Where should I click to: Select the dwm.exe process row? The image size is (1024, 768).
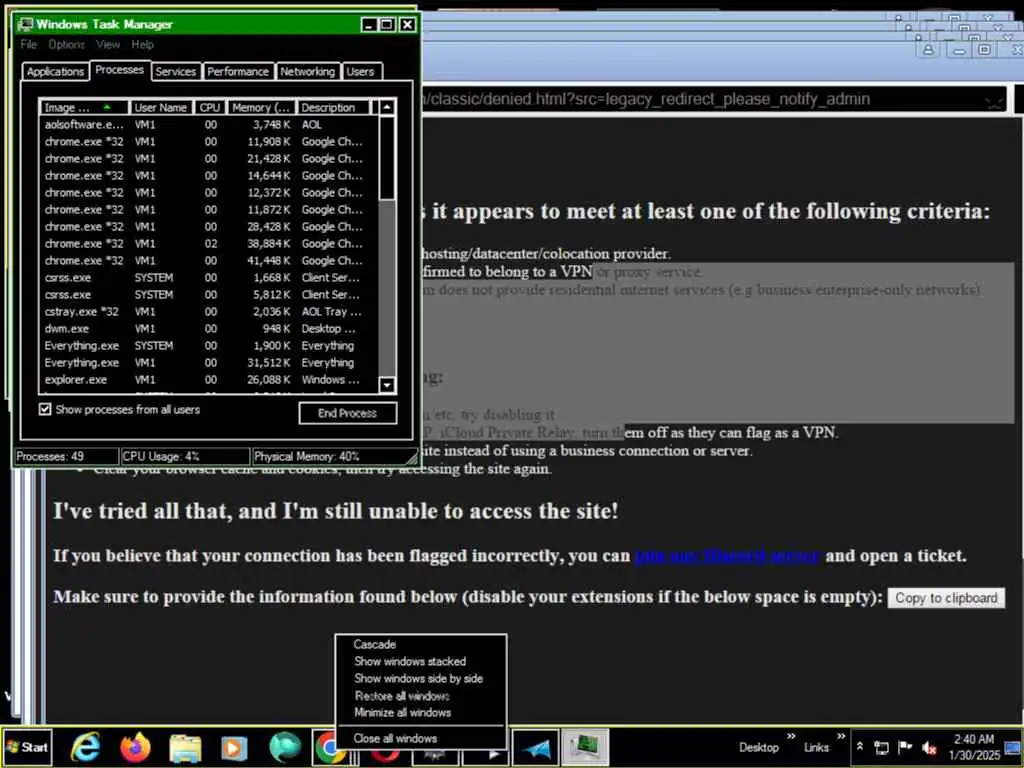tap(208, 328)
